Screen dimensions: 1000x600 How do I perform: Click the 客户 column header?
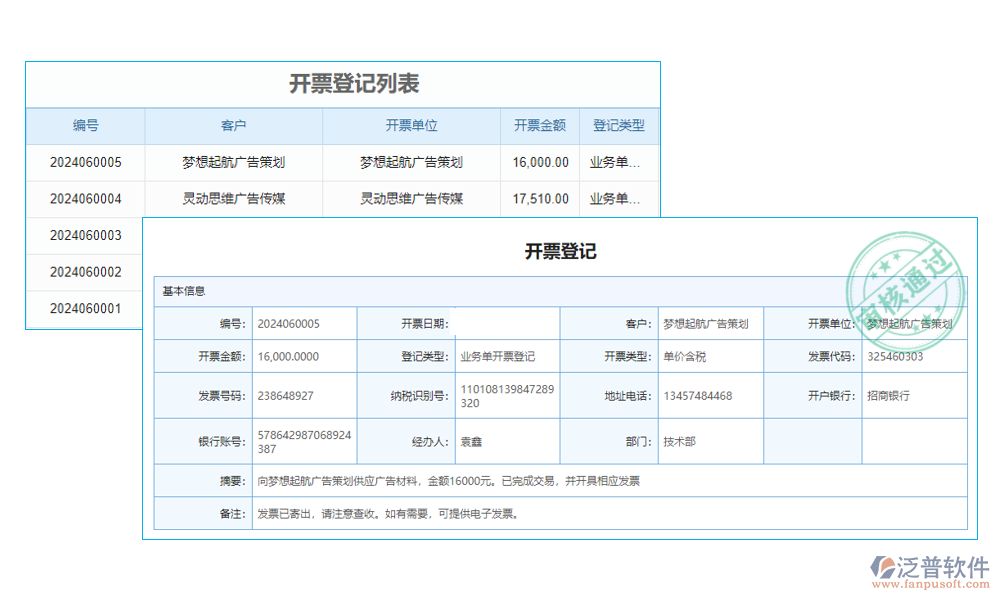click(x=233, y=125)
